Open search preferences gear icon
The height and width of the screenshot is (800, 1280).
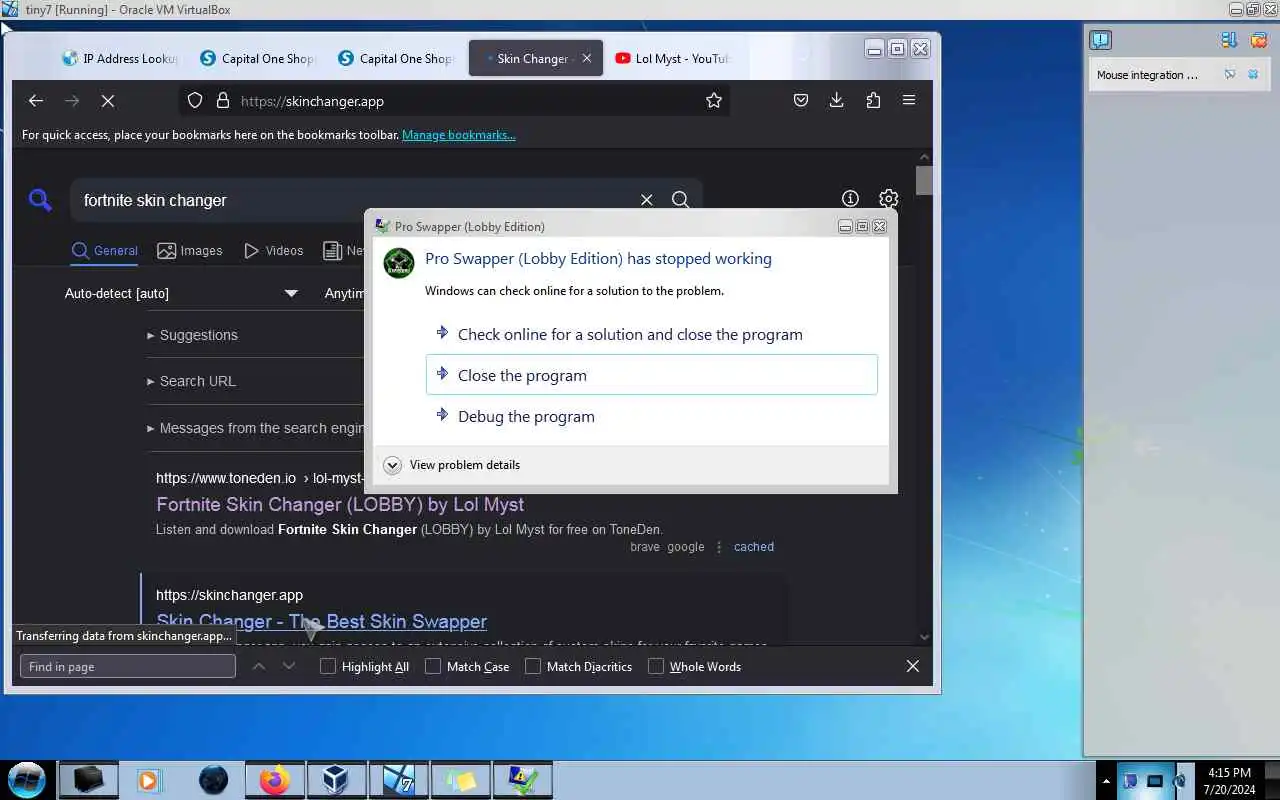888,199
